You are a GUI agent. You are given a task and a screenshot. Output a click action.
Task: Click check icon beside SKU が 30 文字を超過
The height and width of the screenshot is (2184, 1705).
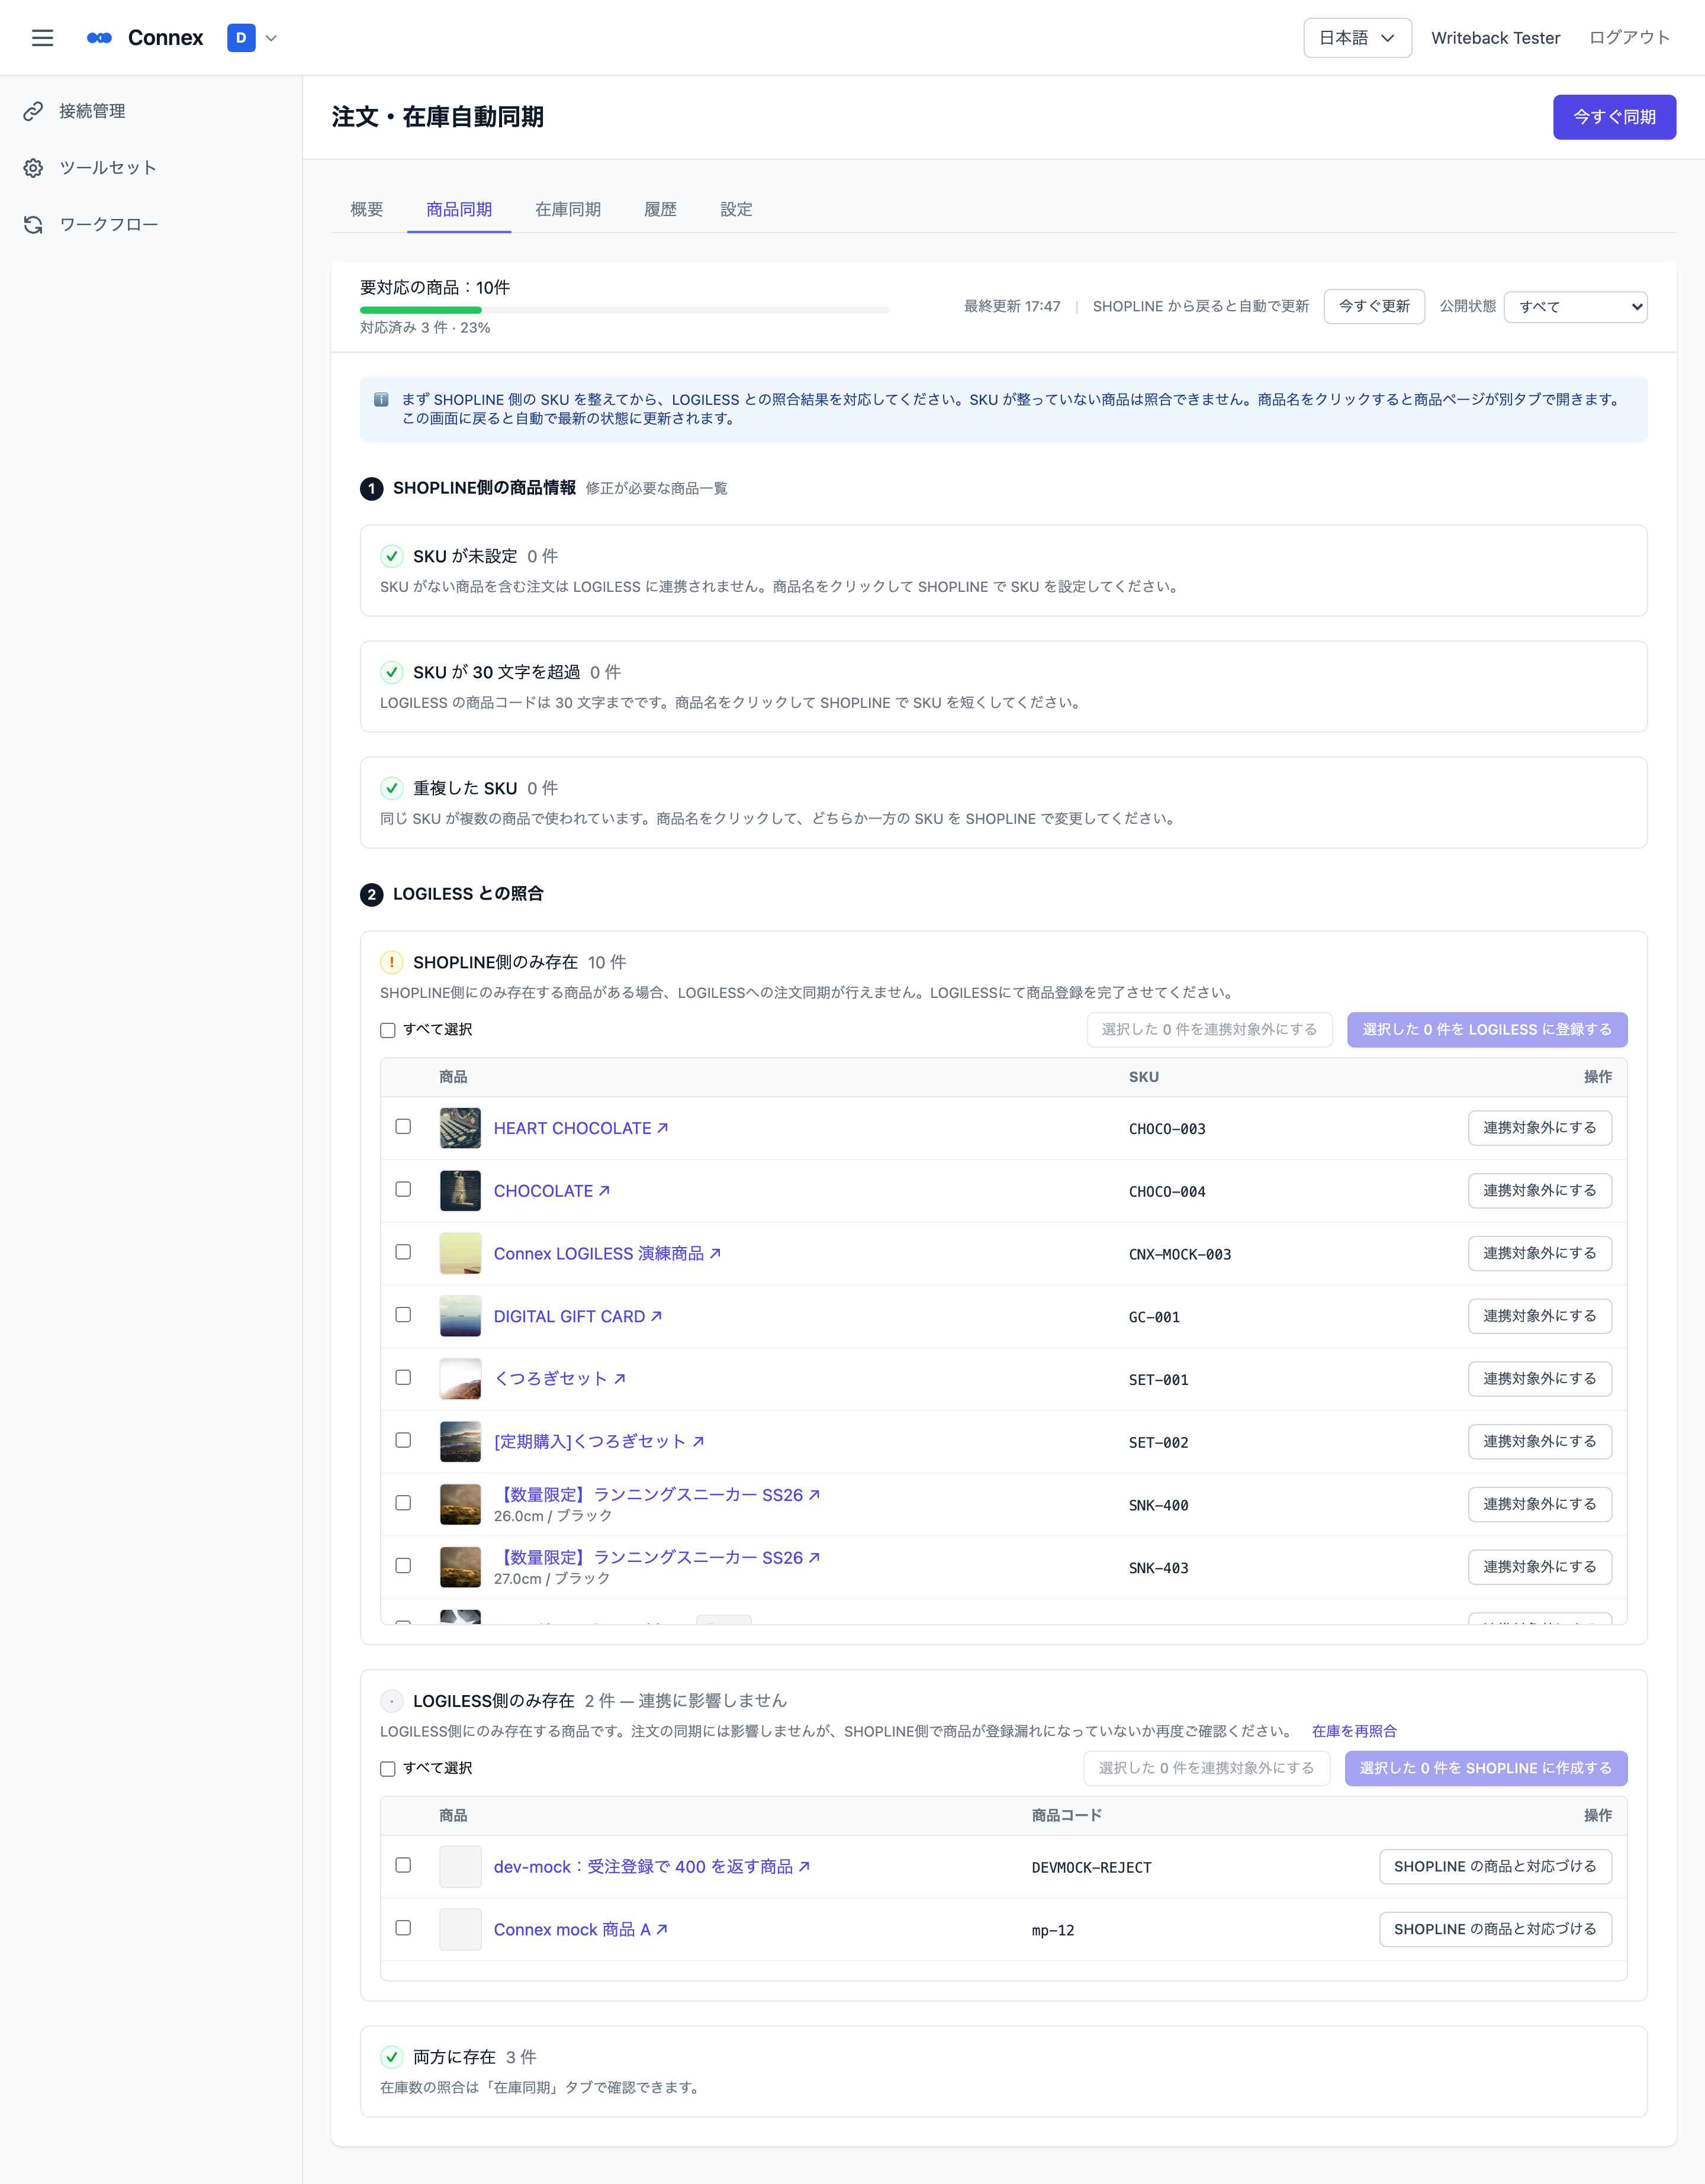pyautogui.click(x=392, y=672)
